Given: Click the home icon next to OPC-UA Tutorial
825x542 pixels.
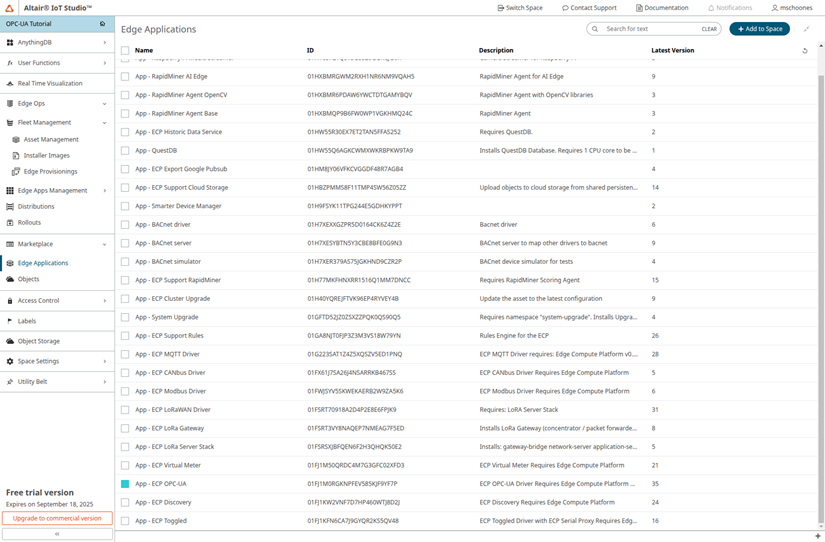Looking at the screenshot, I should coord(103,24).
